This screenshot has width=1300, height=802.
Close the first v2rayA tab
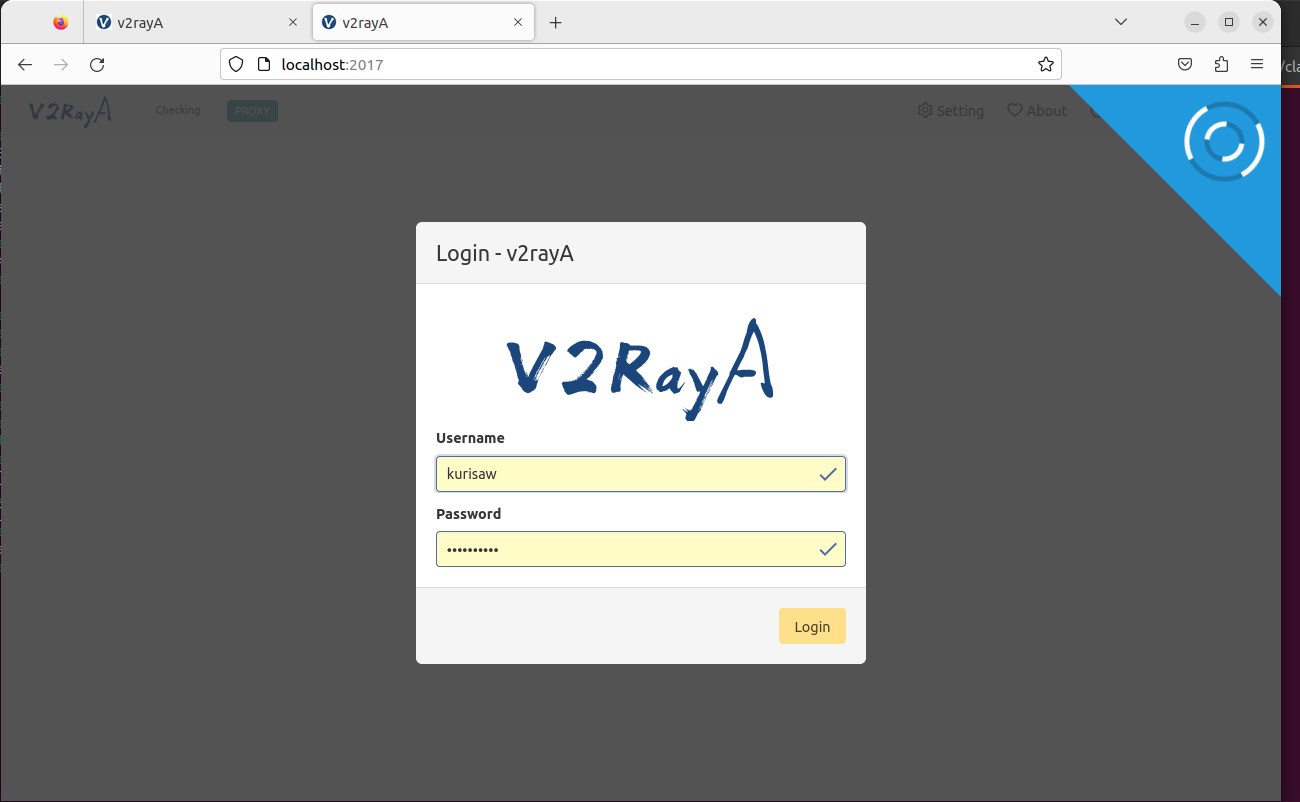point(293,22)
